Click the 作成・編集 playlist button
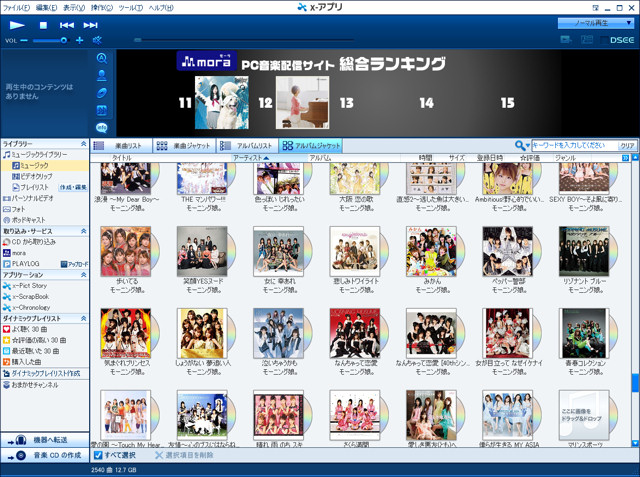This screenshot has height=477, width=640. point(73,187)
